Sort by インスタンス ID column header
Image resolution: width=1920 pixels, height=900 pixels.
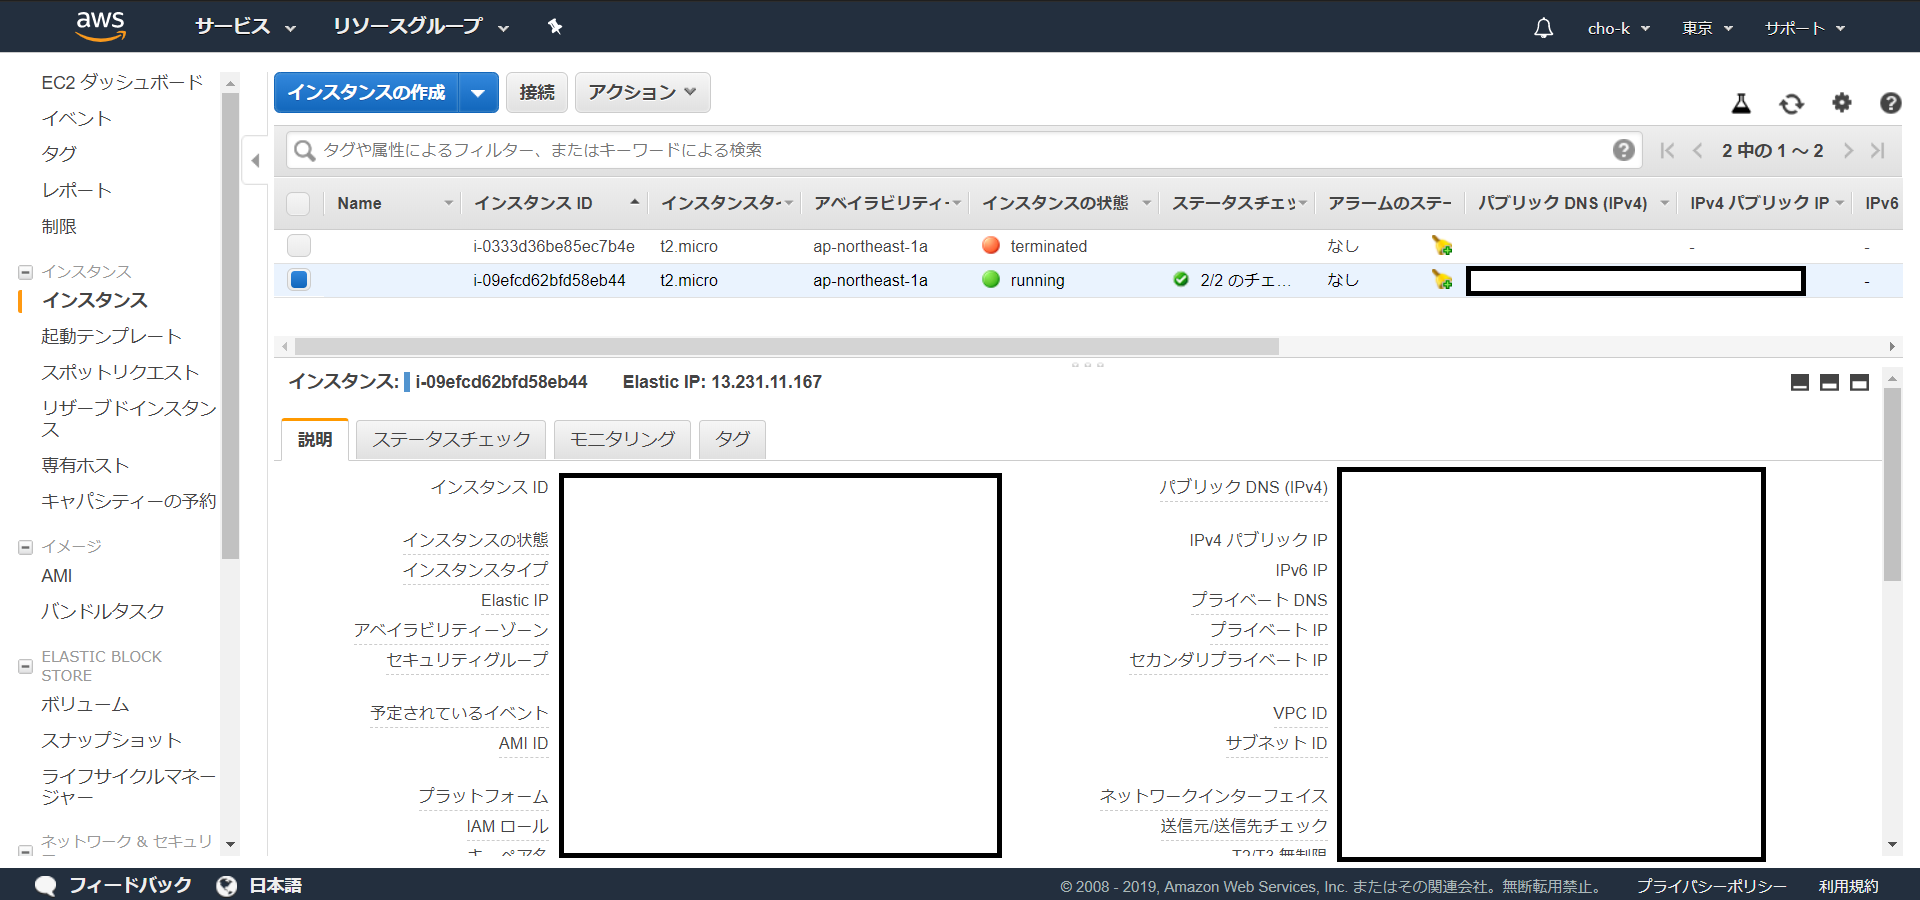click(x=556, y=204)
